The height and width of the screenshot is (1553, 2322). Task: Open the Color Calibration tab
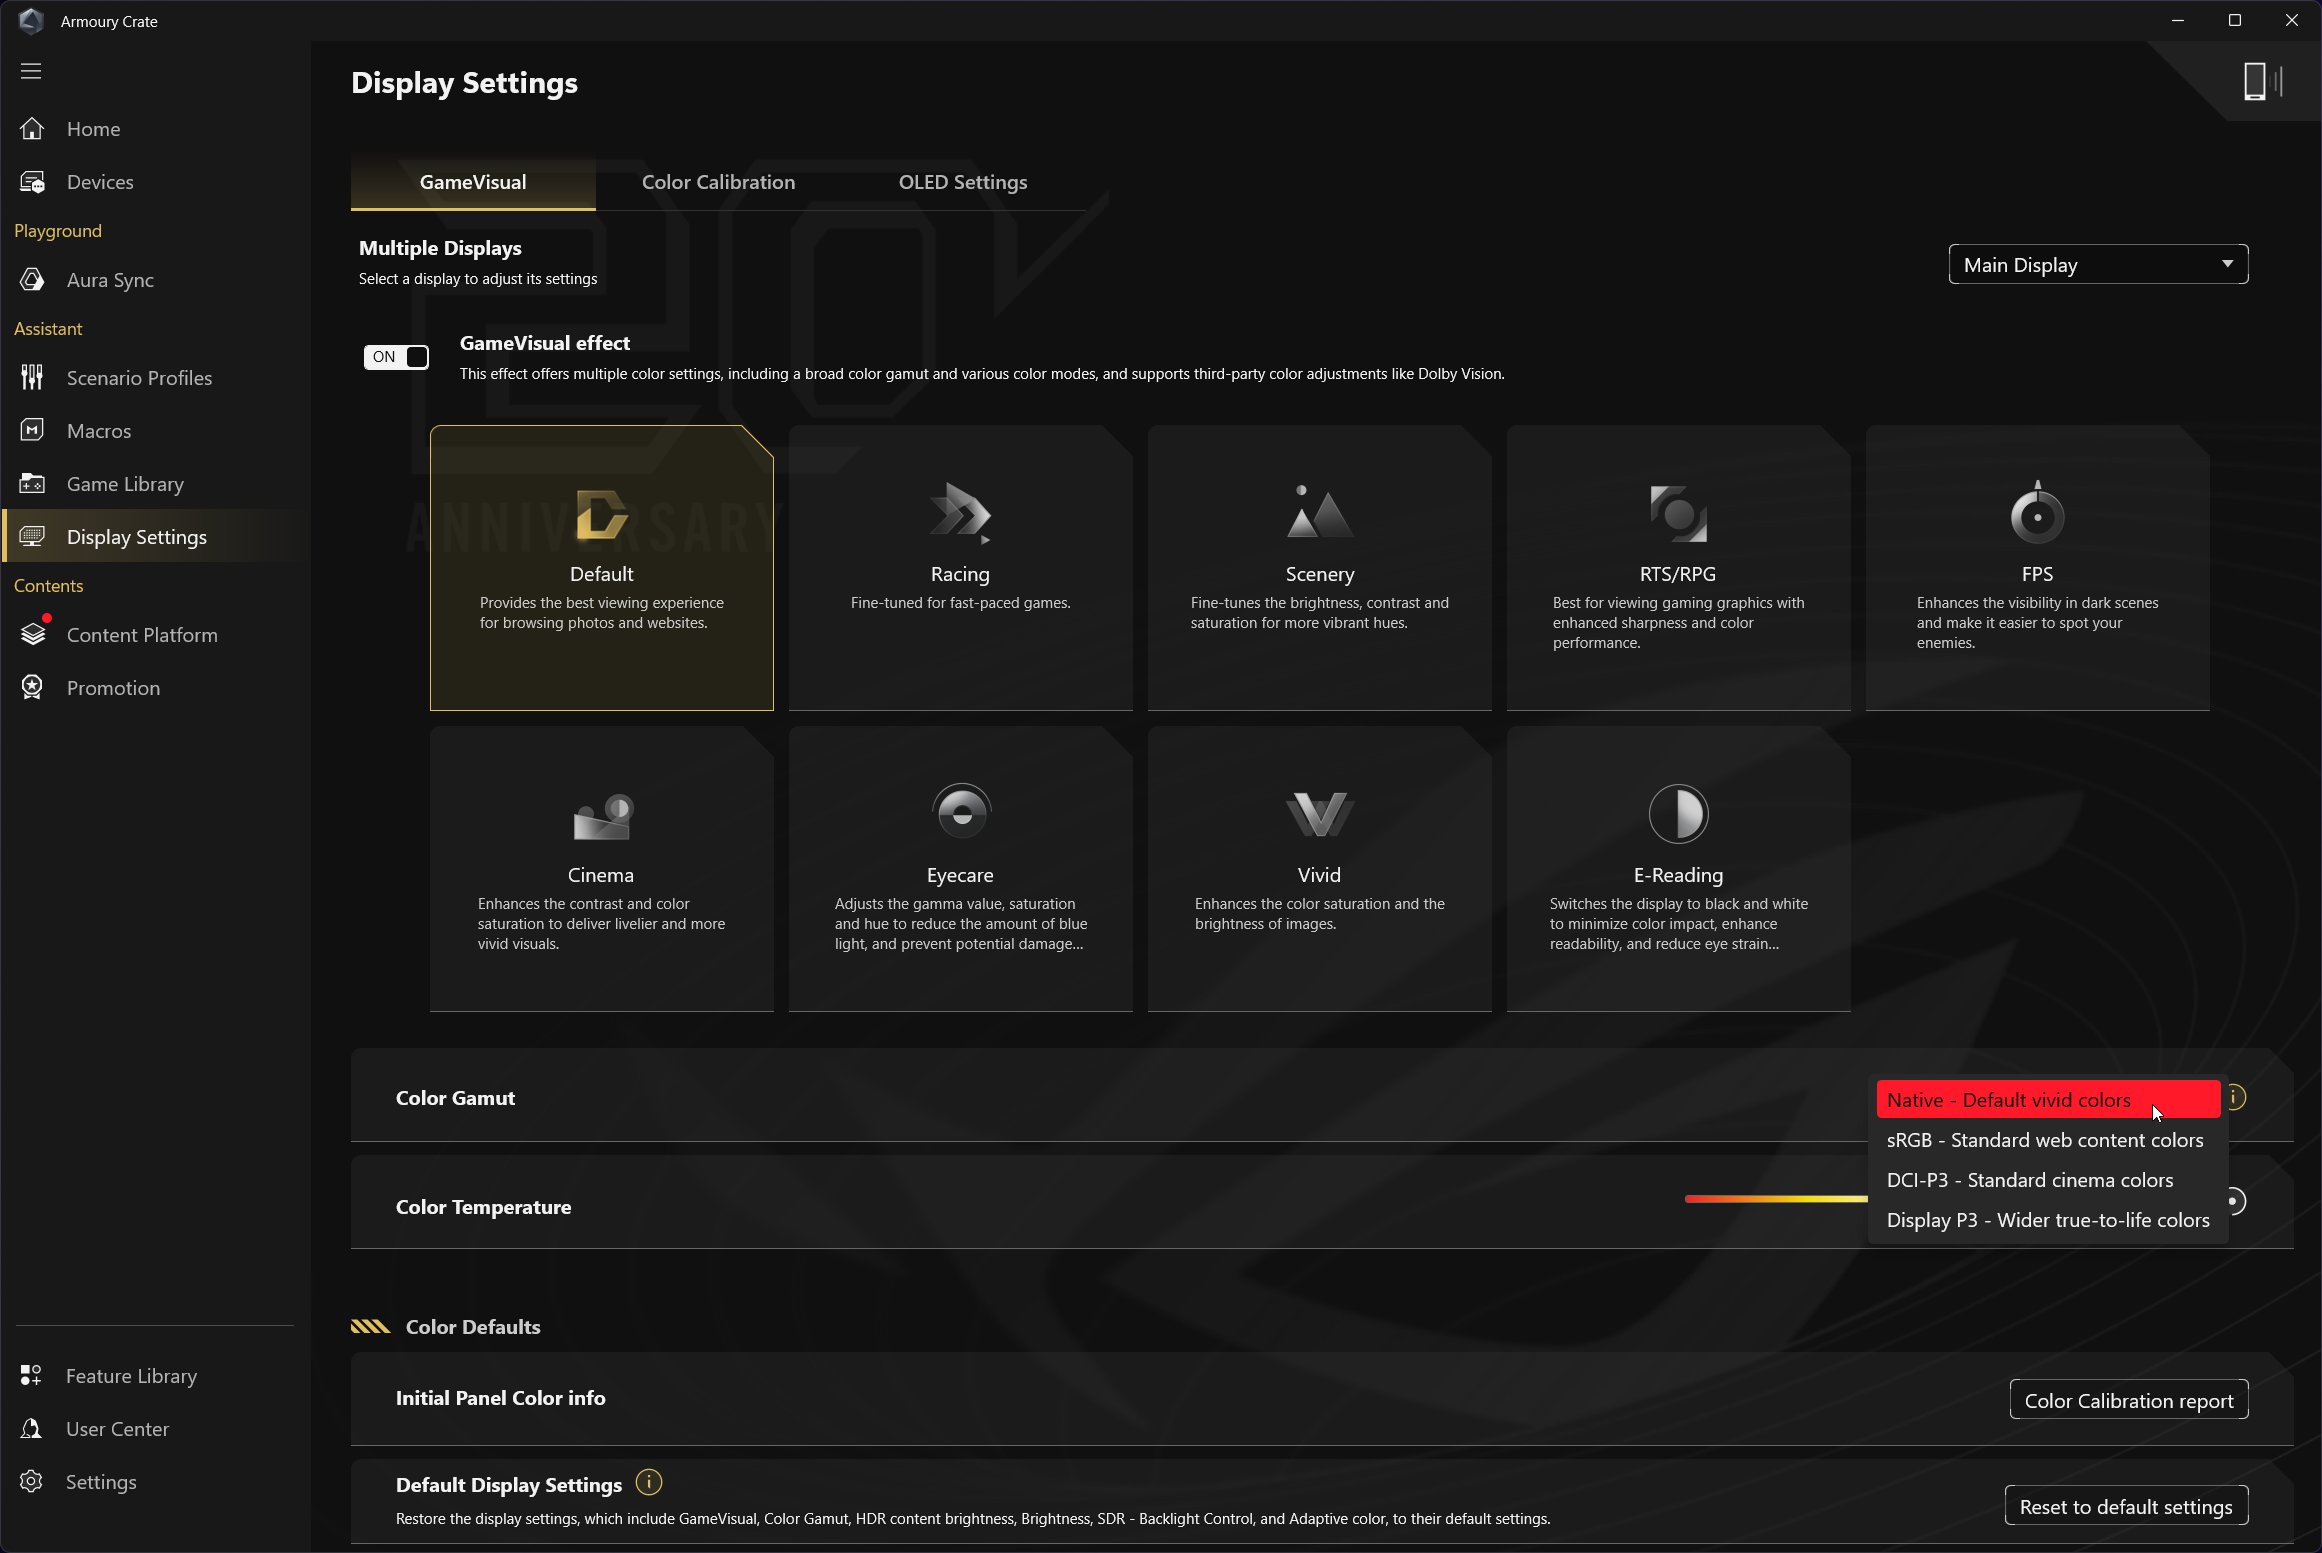pos(719,182)
